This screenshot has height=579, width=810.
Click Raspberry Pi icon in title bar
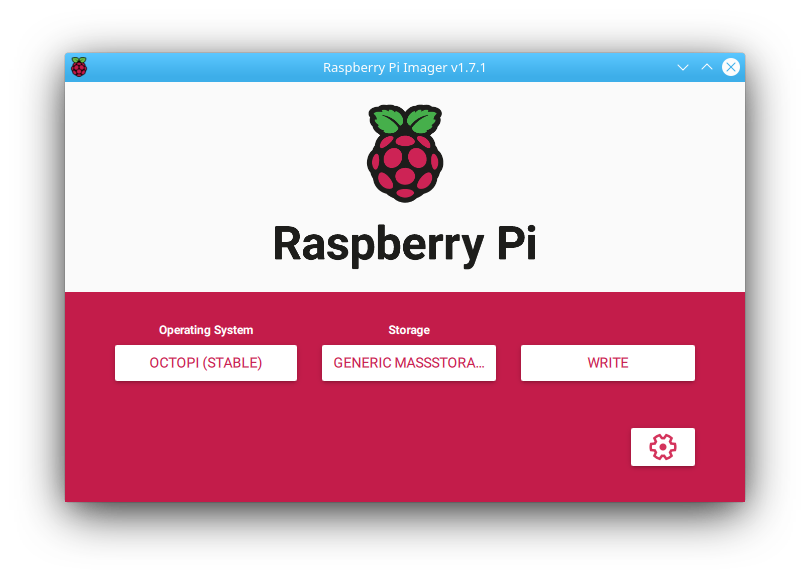(x=79, y=67)
